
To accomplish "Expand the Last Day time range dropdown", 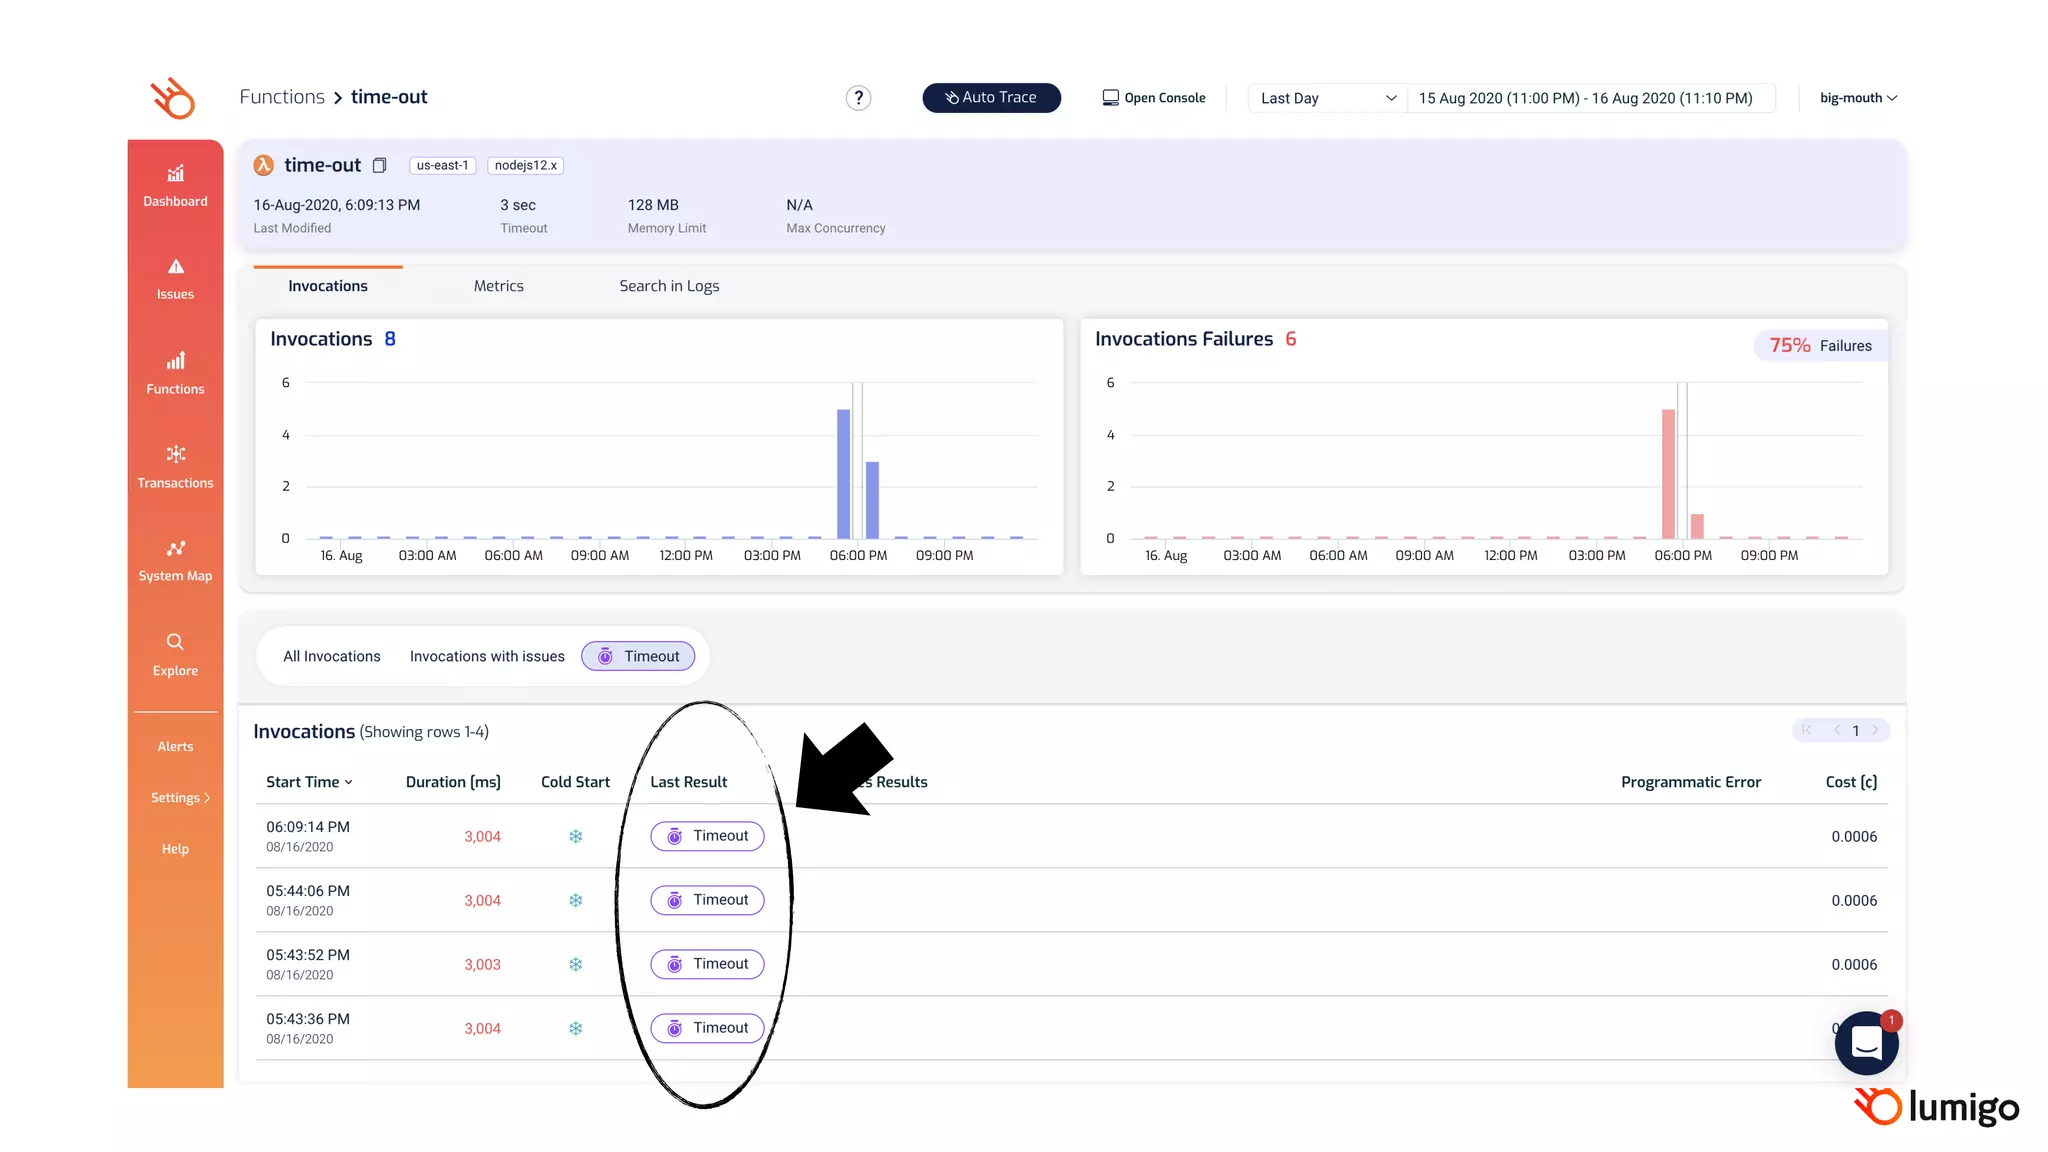I will (x=1327, y=98).
